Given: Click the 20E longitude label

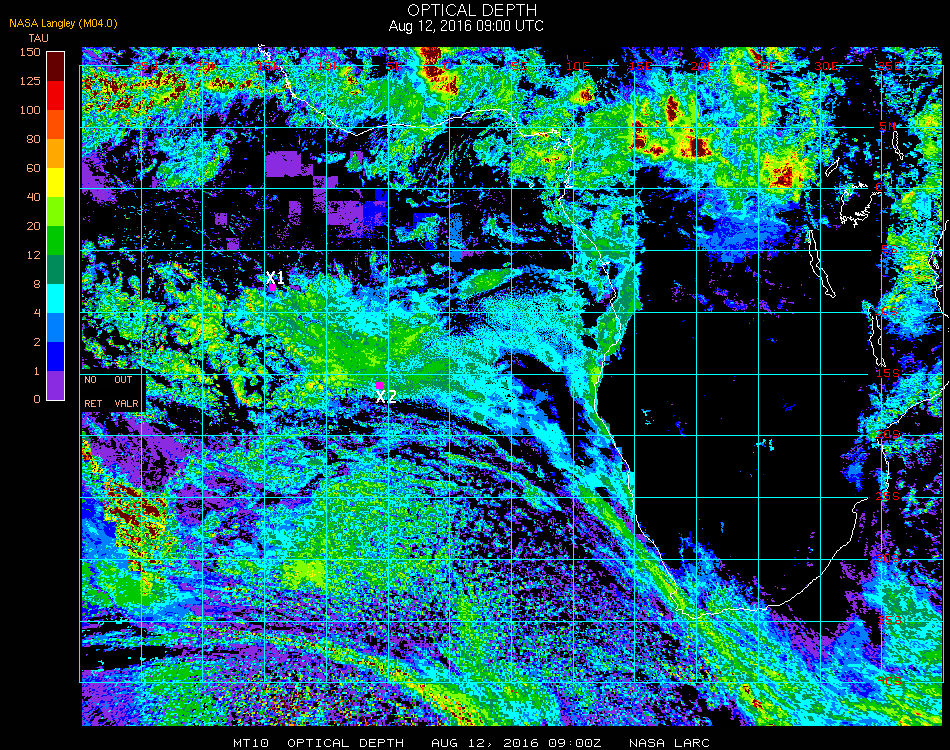Looking at the screenshot, I should [702, 66].
